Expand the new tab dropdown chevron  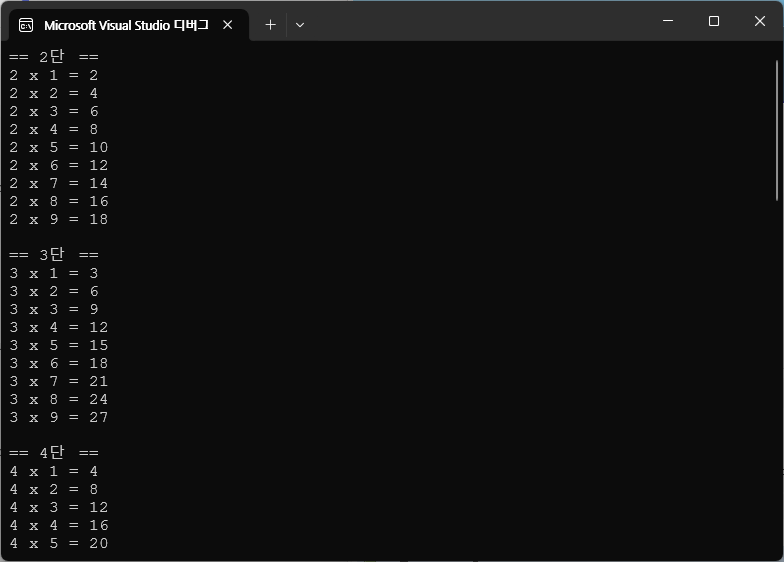pyautogui.click(x=299, y=24)
